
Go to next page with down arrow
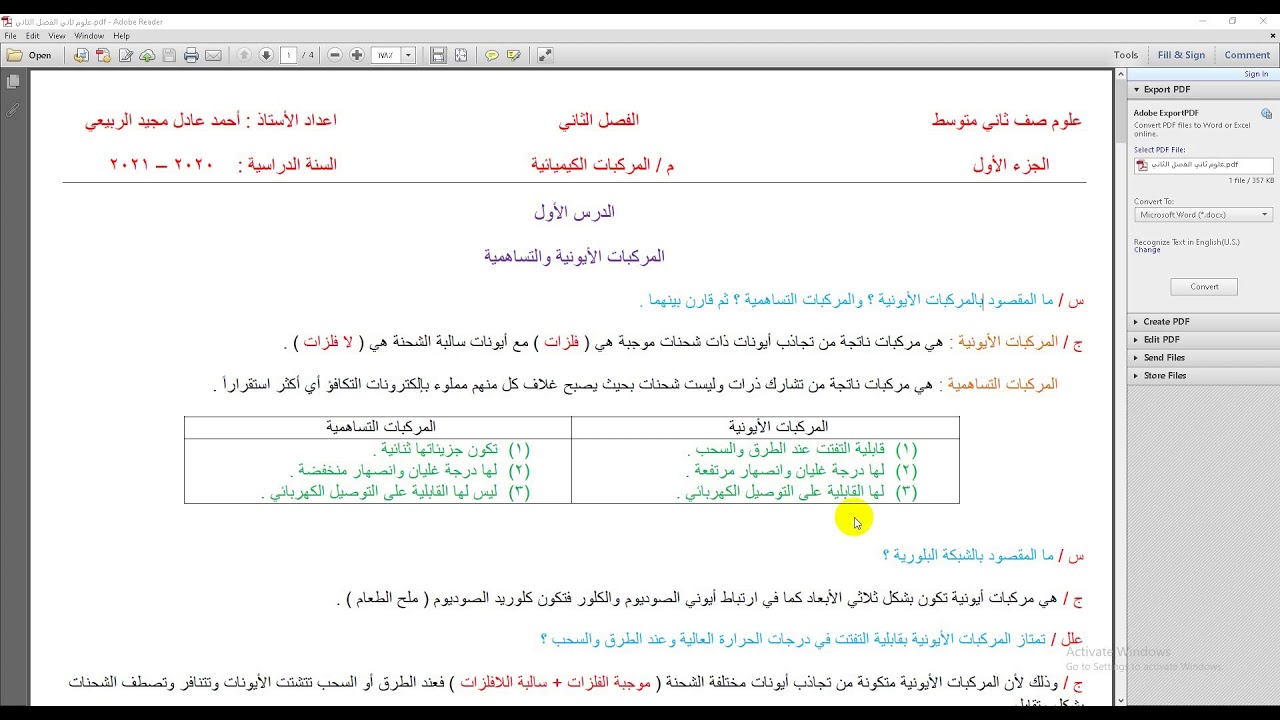pyautogui.click(x=266, y=55)
